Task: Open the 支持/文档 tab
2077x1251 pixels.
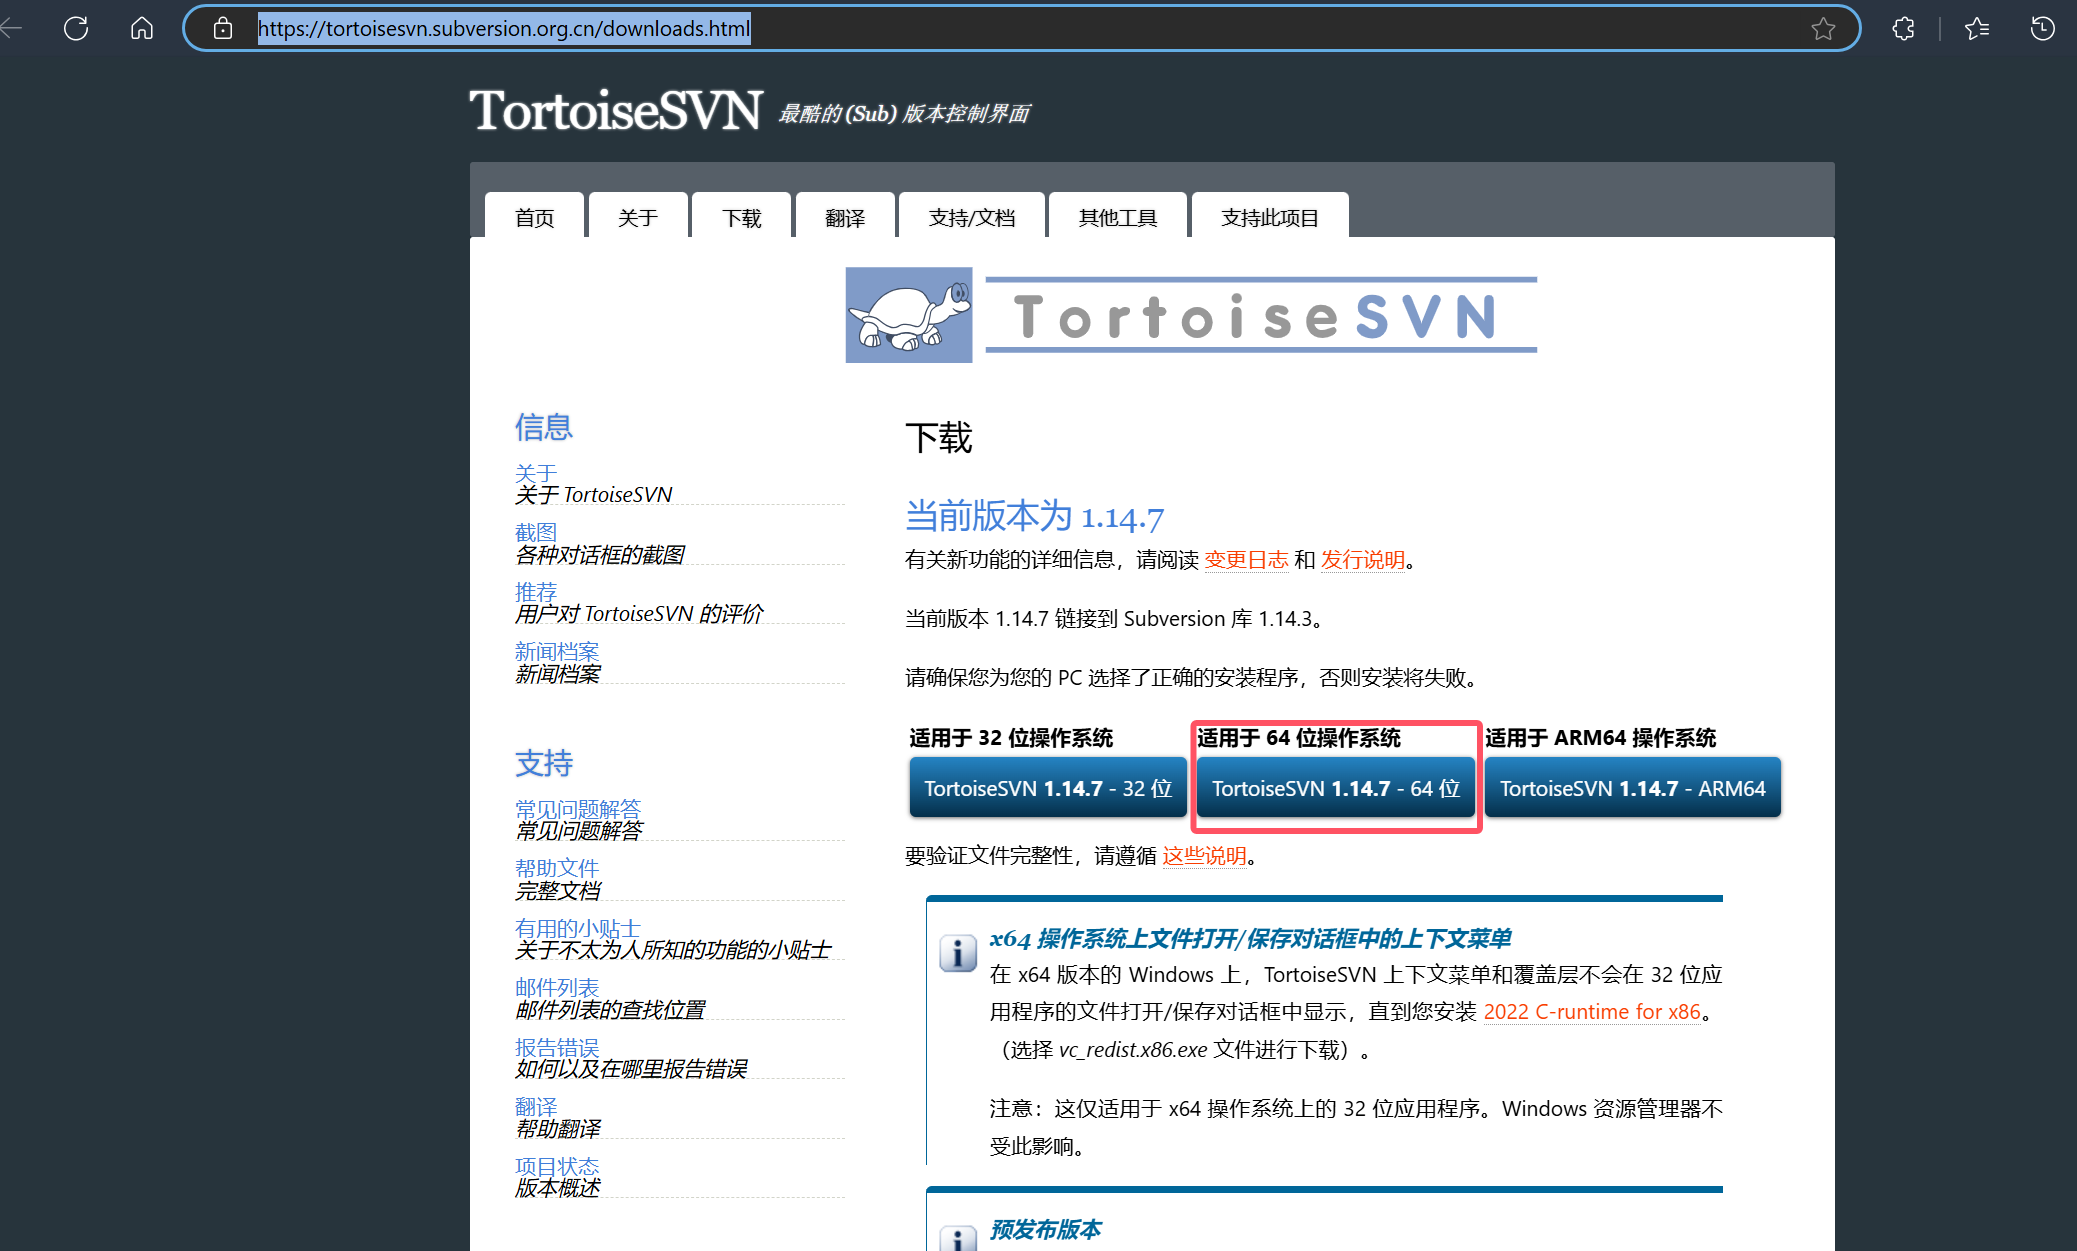Action: pyautogui.click(x=972, y=216)
